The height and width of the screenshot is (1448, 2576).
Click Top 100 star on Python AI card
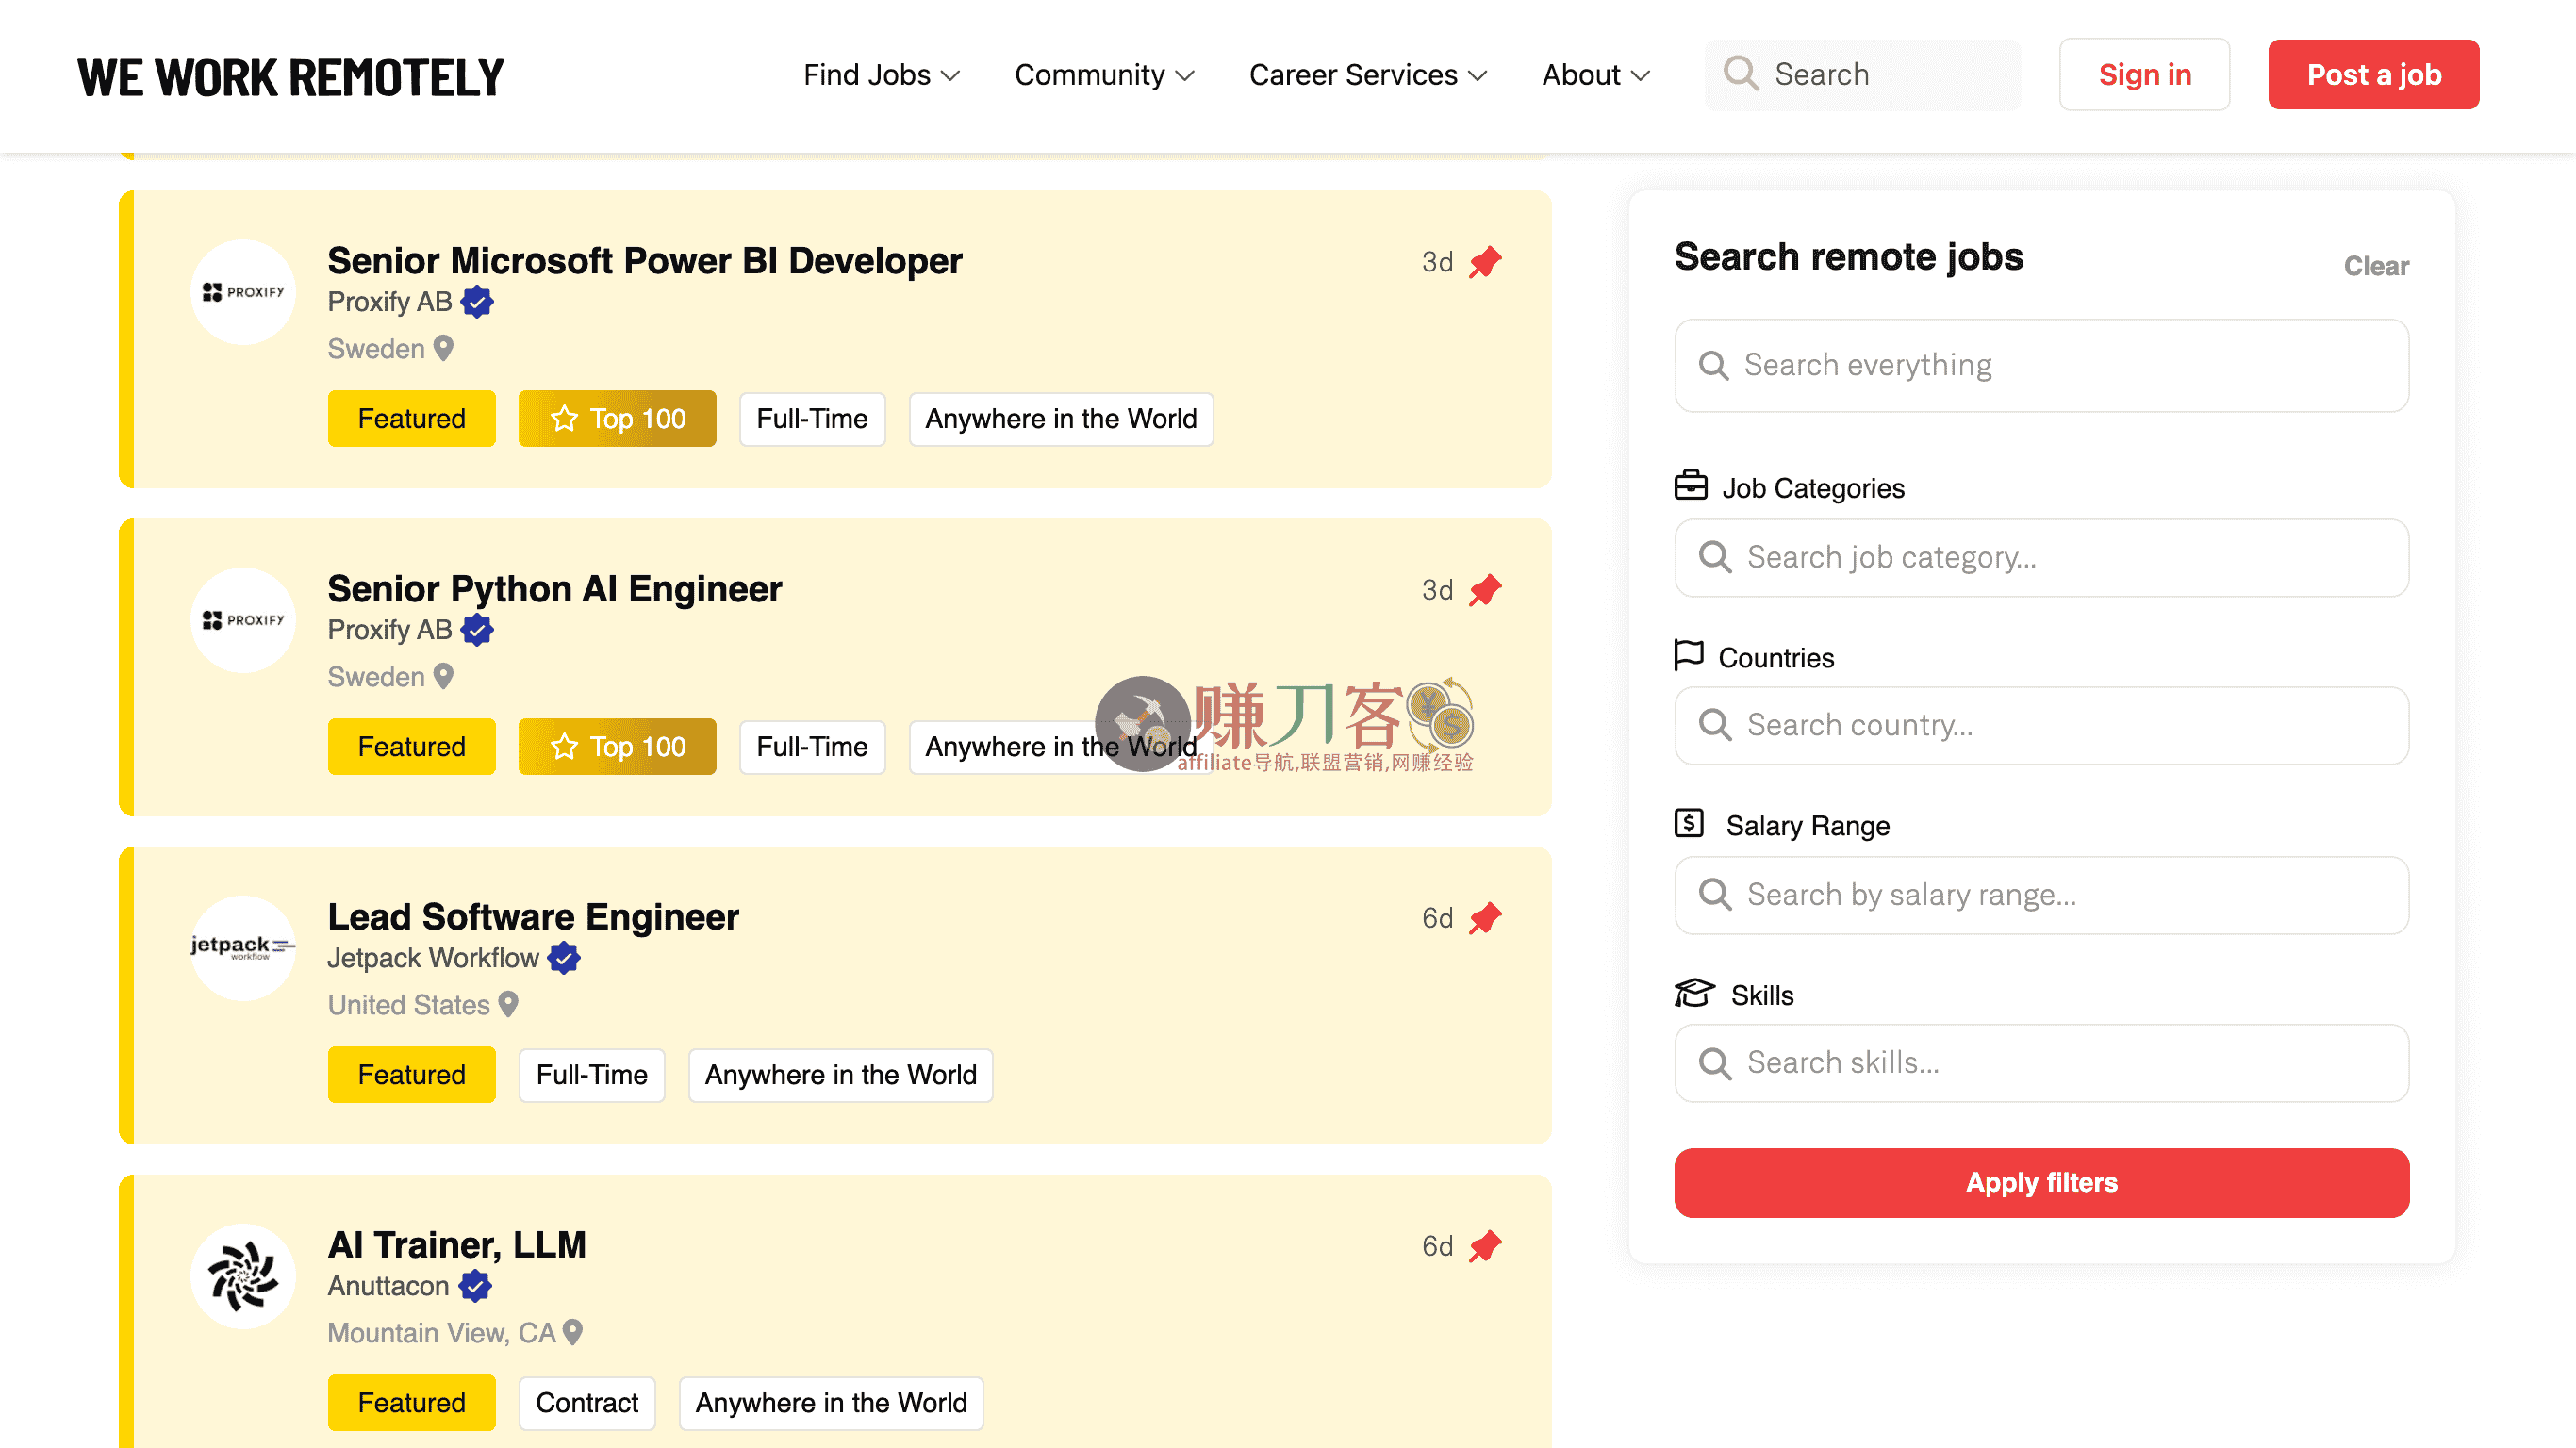[x=564, y=747]
